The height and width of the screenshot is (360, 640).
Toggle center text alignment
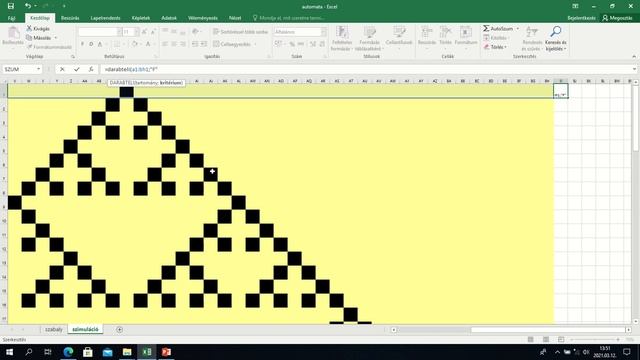pyautogui.click(x=174, y=44)
